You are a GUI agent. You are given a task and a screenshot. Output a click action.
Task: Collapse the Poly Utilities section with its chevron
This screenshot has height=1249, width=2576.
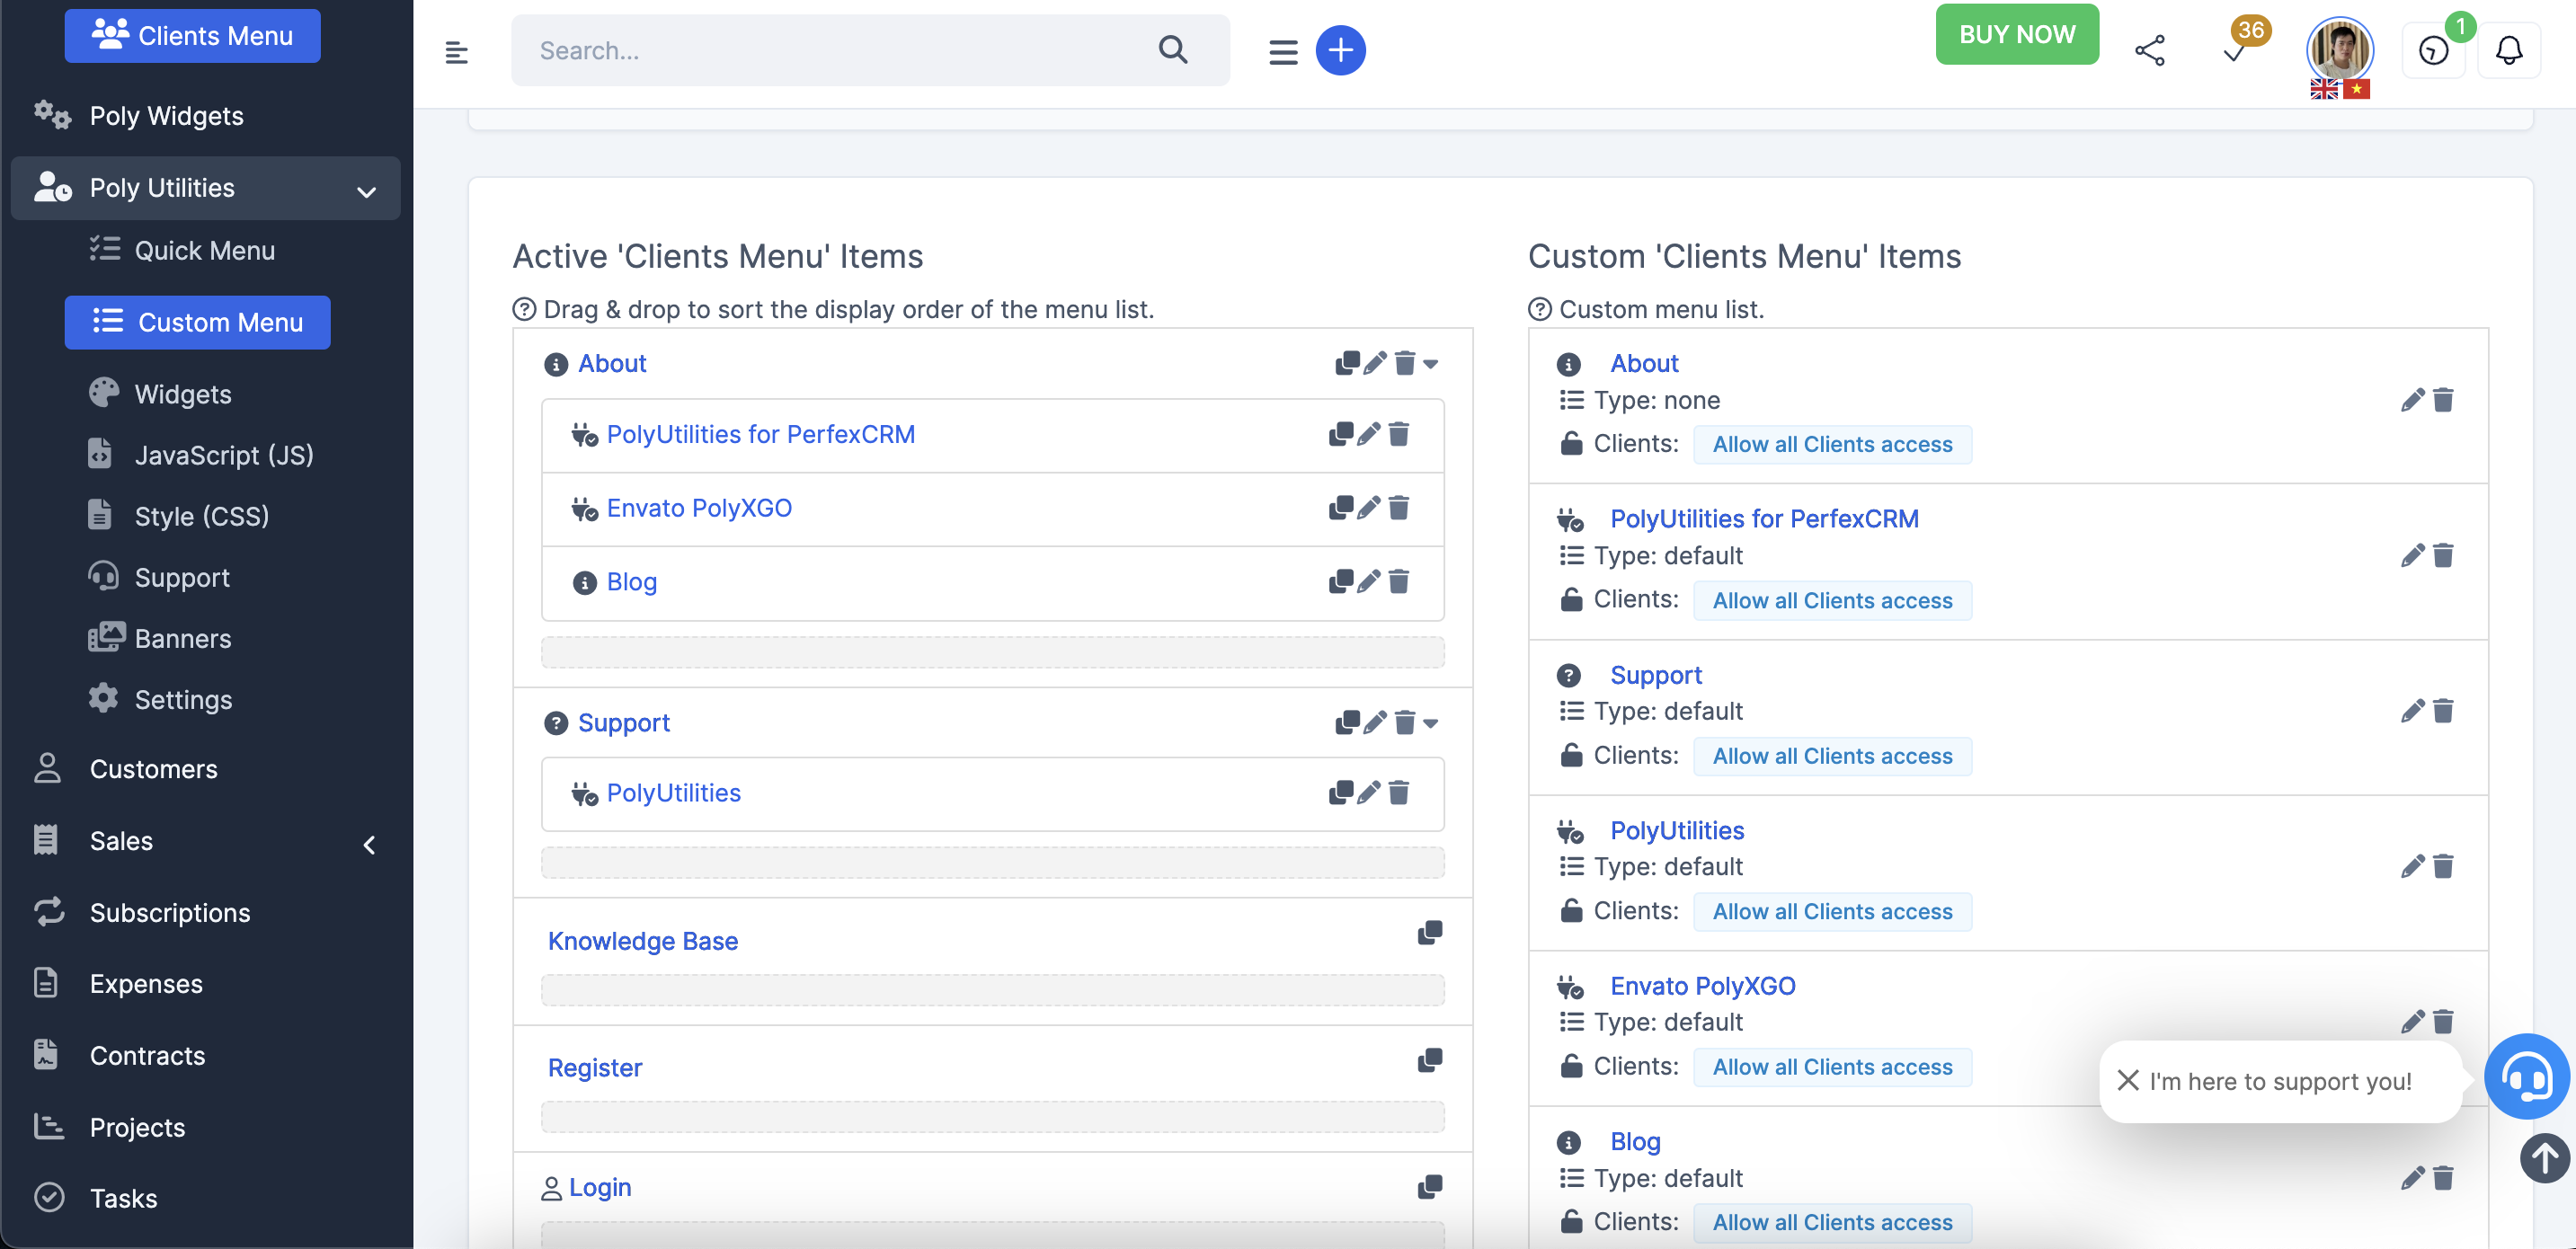[x=366, y=189]
